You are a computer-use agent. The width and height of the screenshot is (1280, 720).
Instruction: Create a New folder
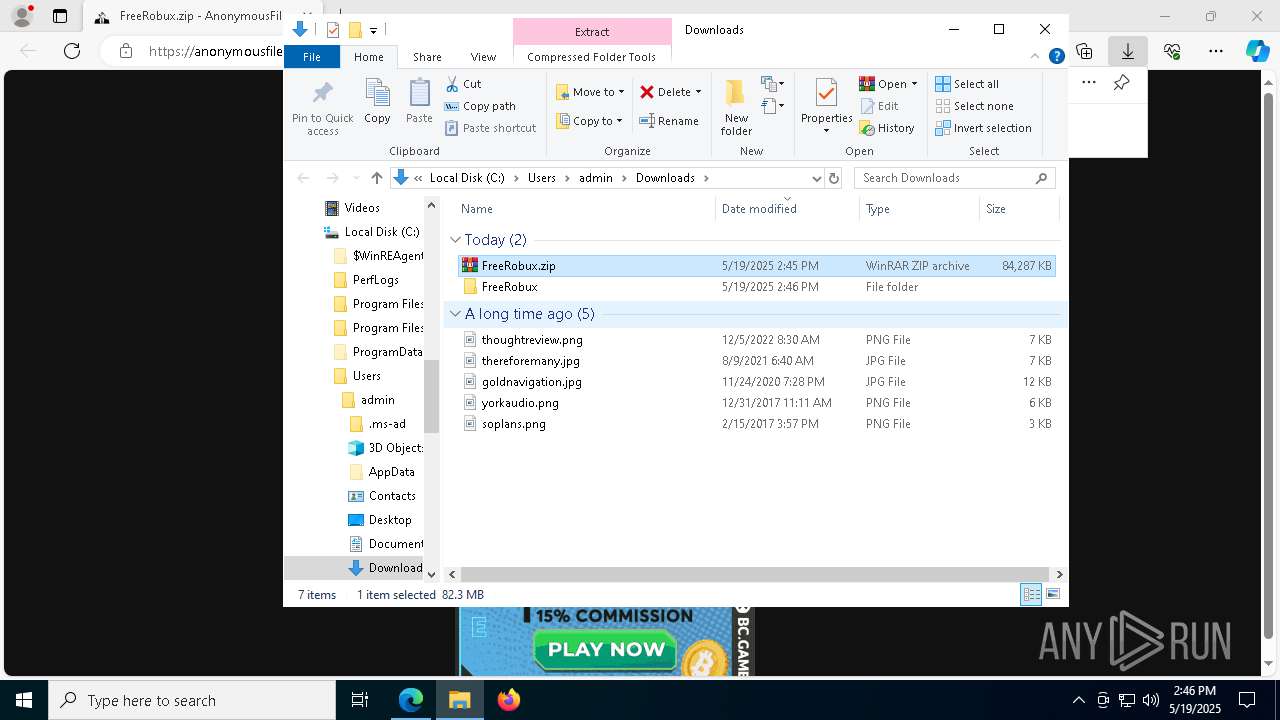click(x=736, y=107)
